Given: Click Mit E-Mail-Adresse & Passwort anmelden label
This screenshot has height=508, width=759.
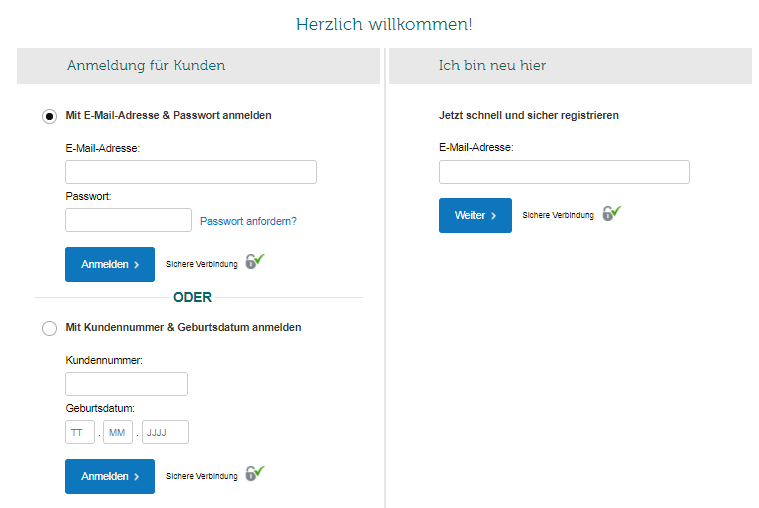Looking at the screenshot, I should point(168,116).
